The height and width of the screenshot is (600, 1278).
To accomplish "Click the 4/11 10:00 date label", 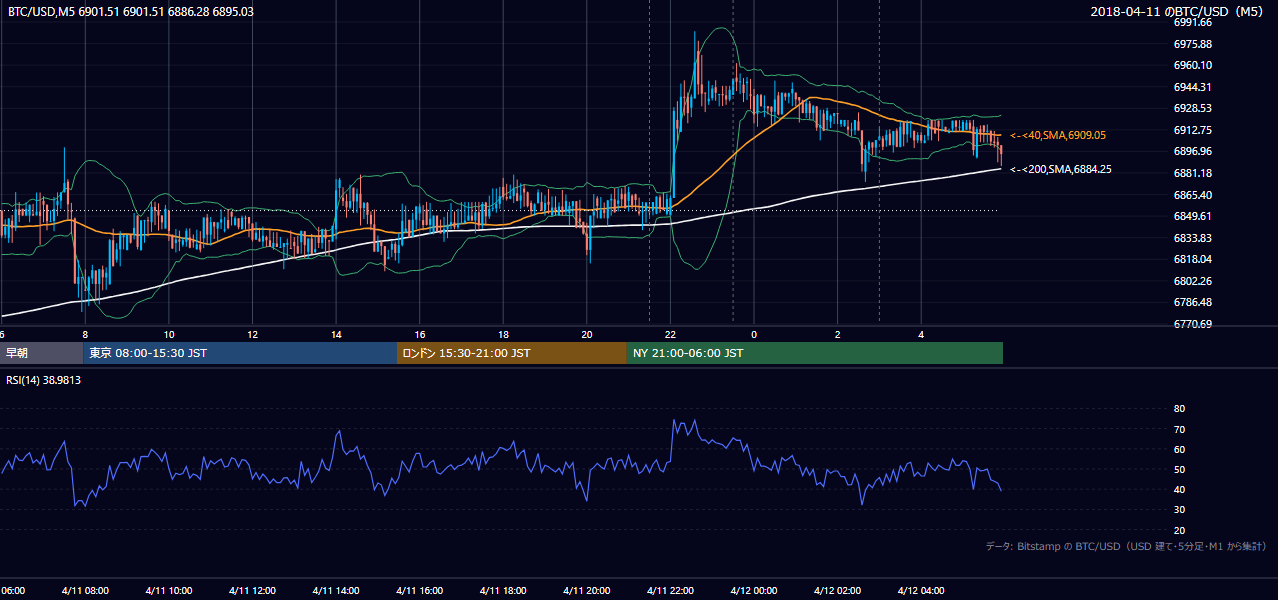I will [169, 591].
